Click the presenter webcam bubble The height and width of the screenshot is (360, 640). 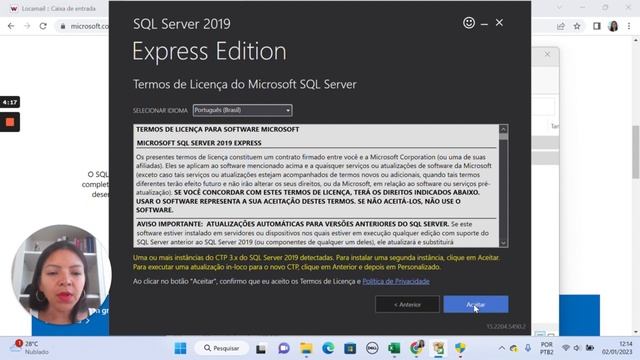click(x=61, y=274)
